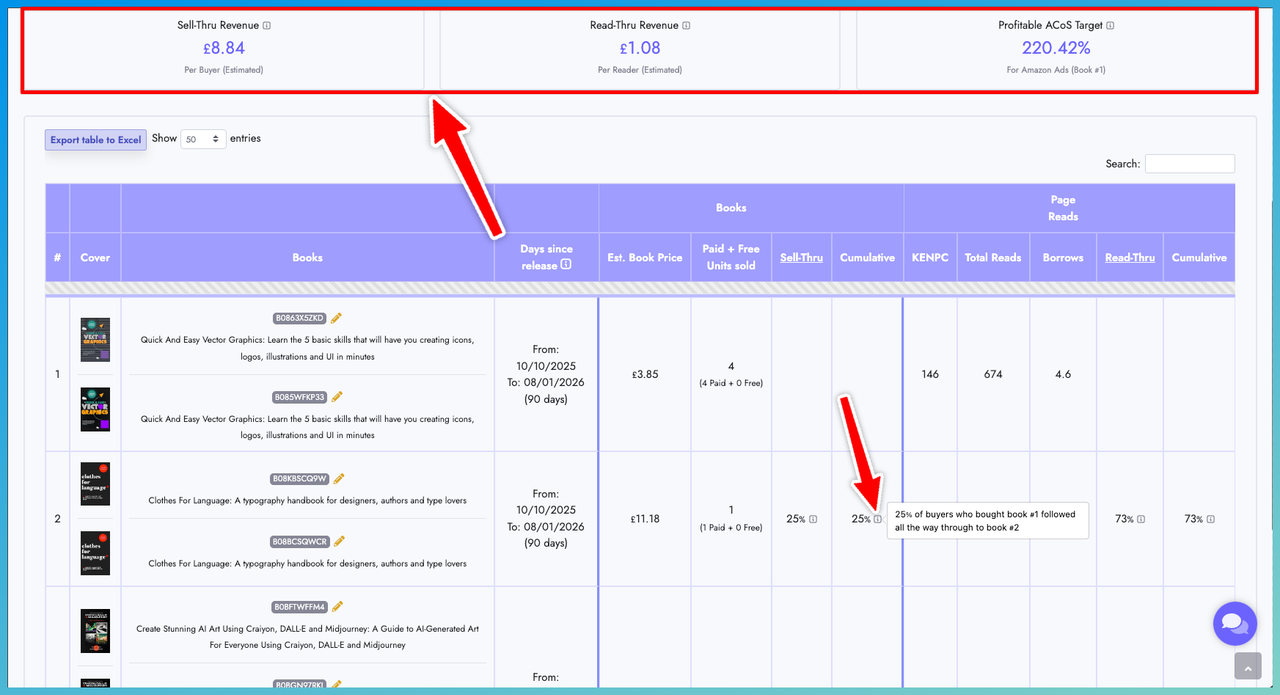The width and height of the screenshot is (1280, 695).
Task: Click the 674 Total Reads cell
Action: (993, 374)
